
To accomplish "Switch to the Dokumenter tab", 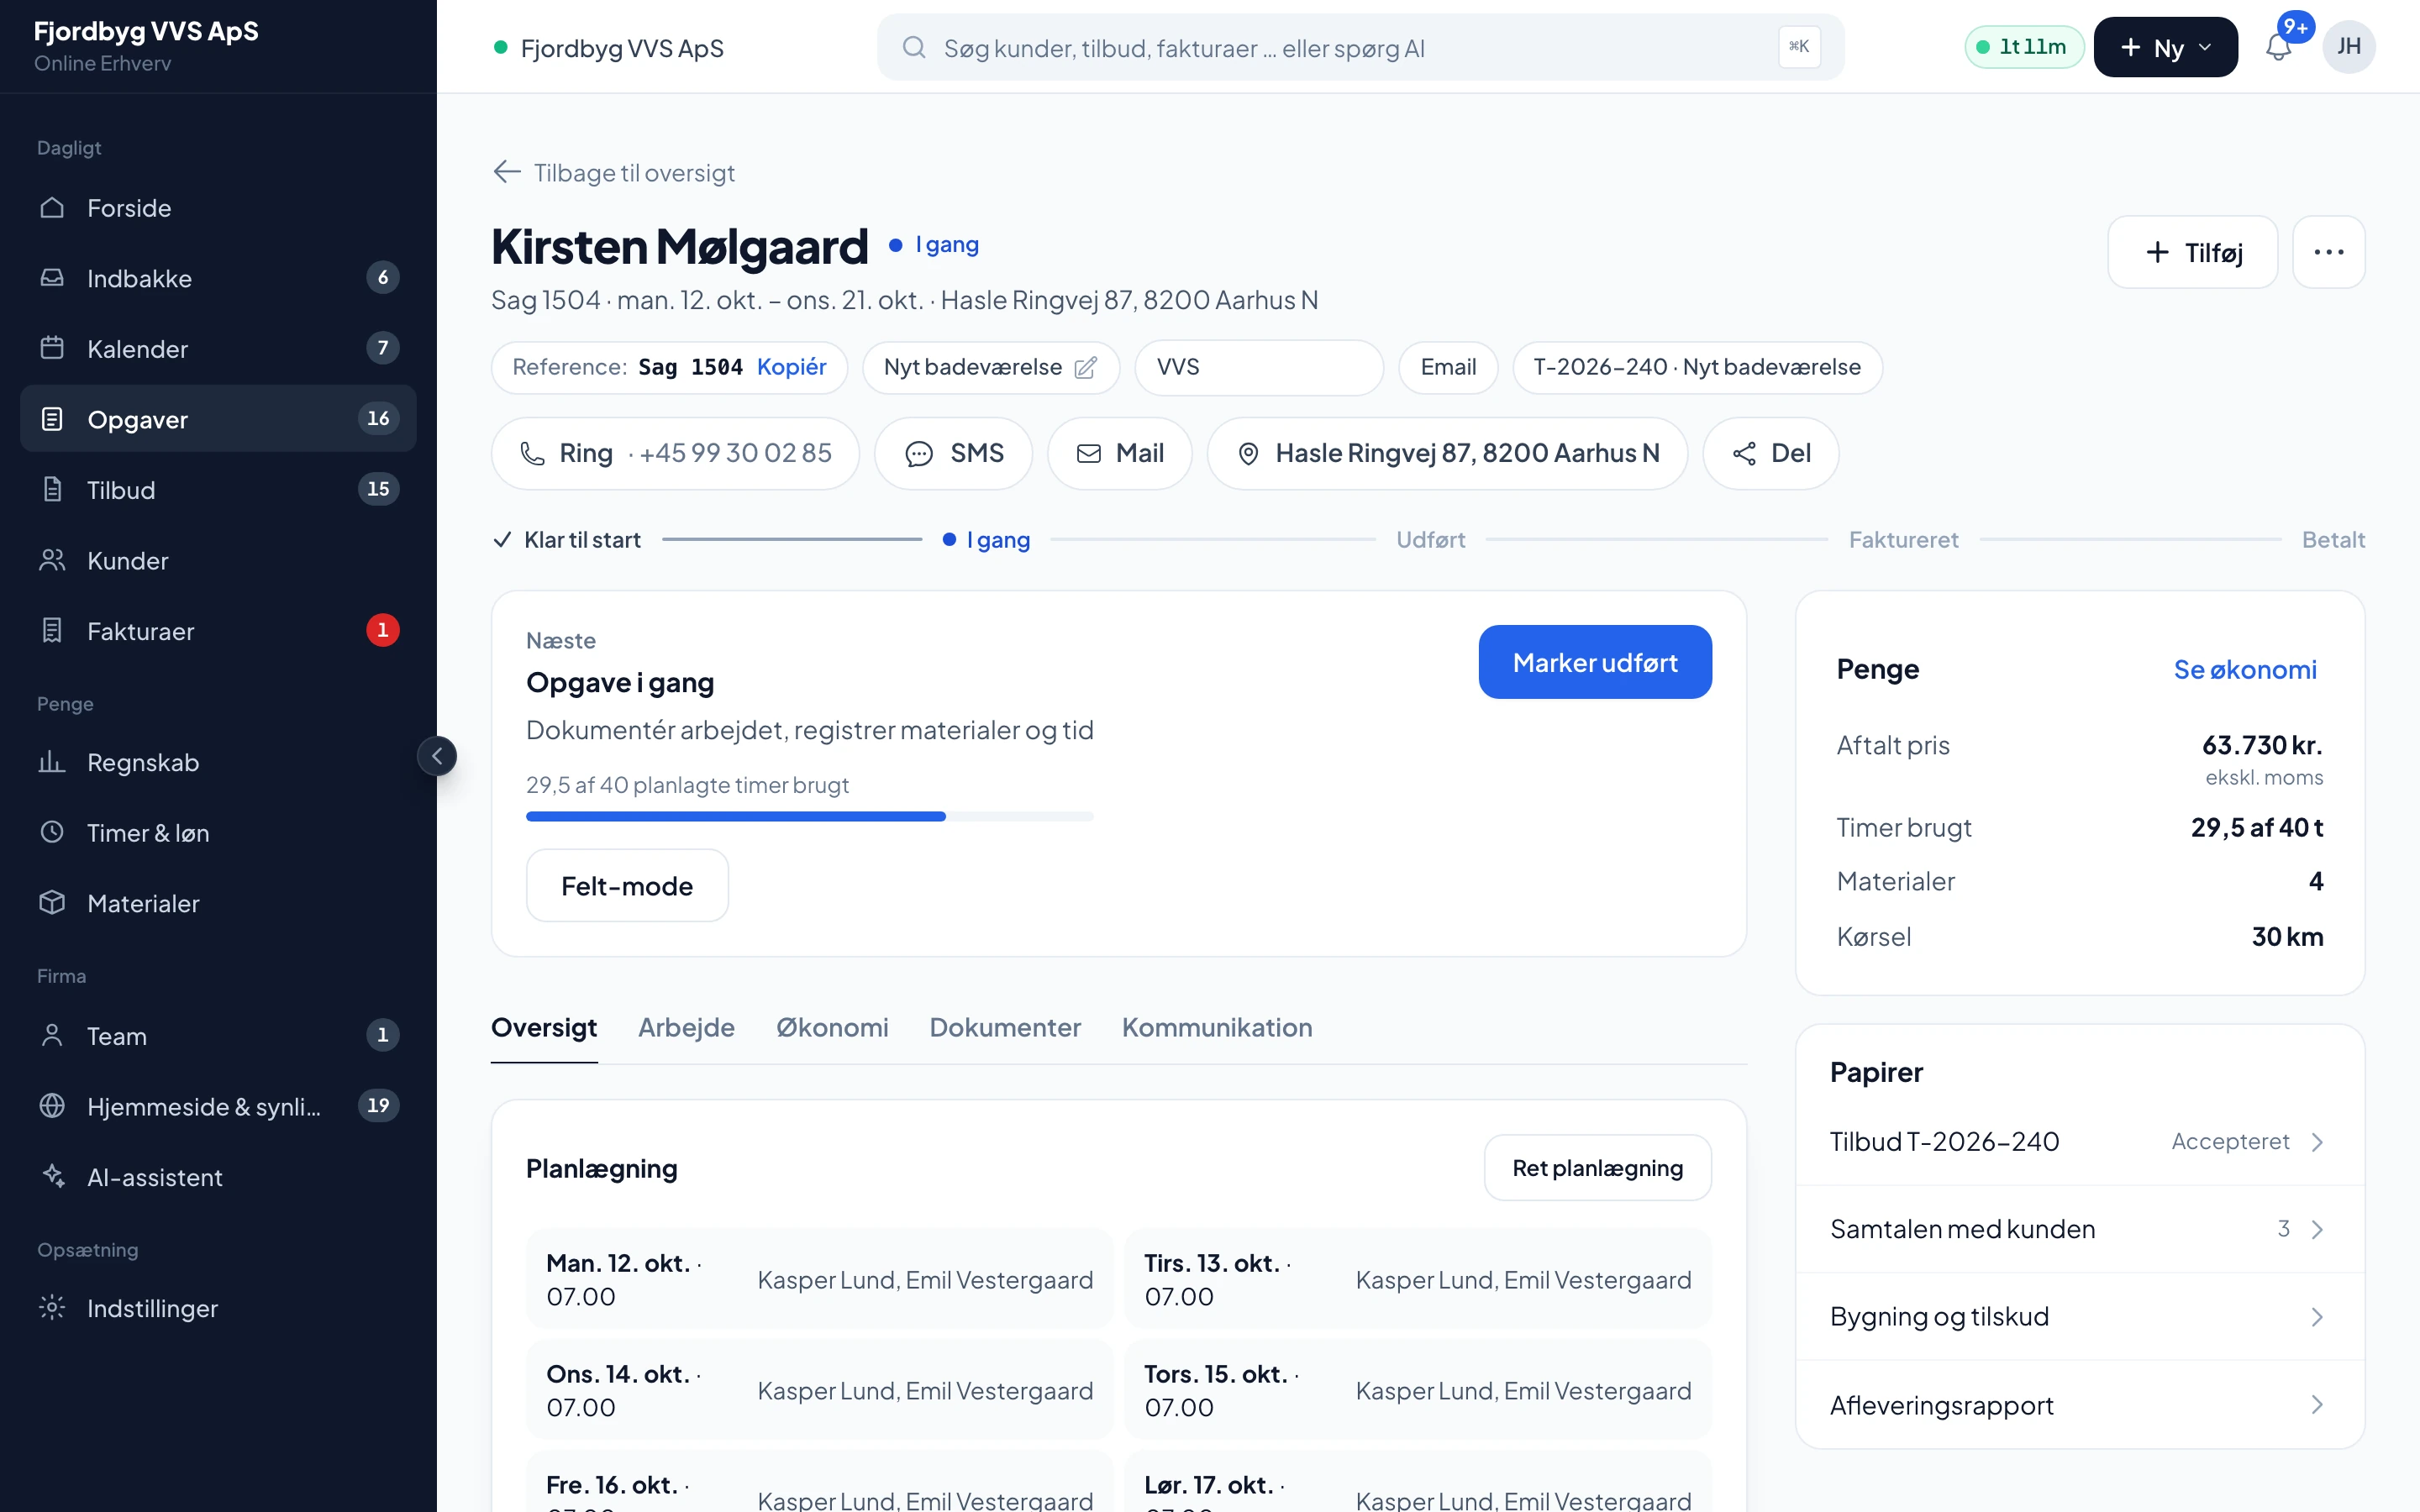I will point(1005,1027).
